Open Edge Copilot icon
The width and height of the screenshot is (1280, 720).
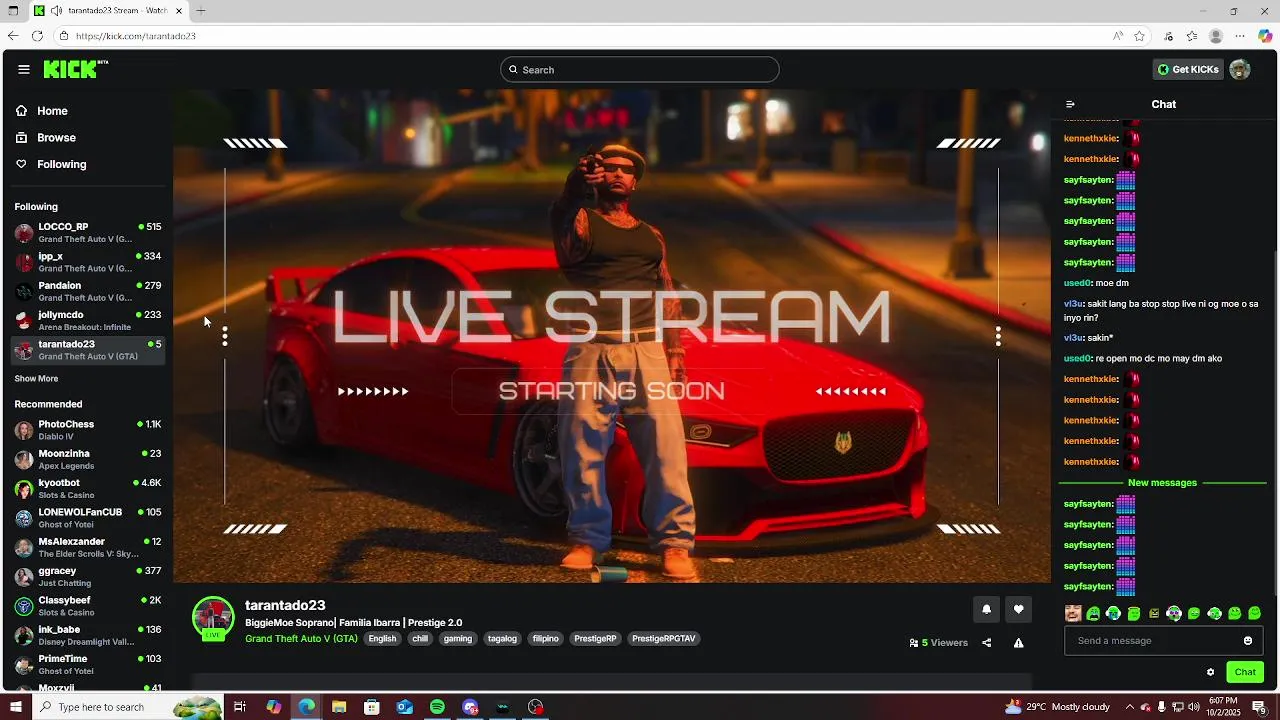point(1265,36)
